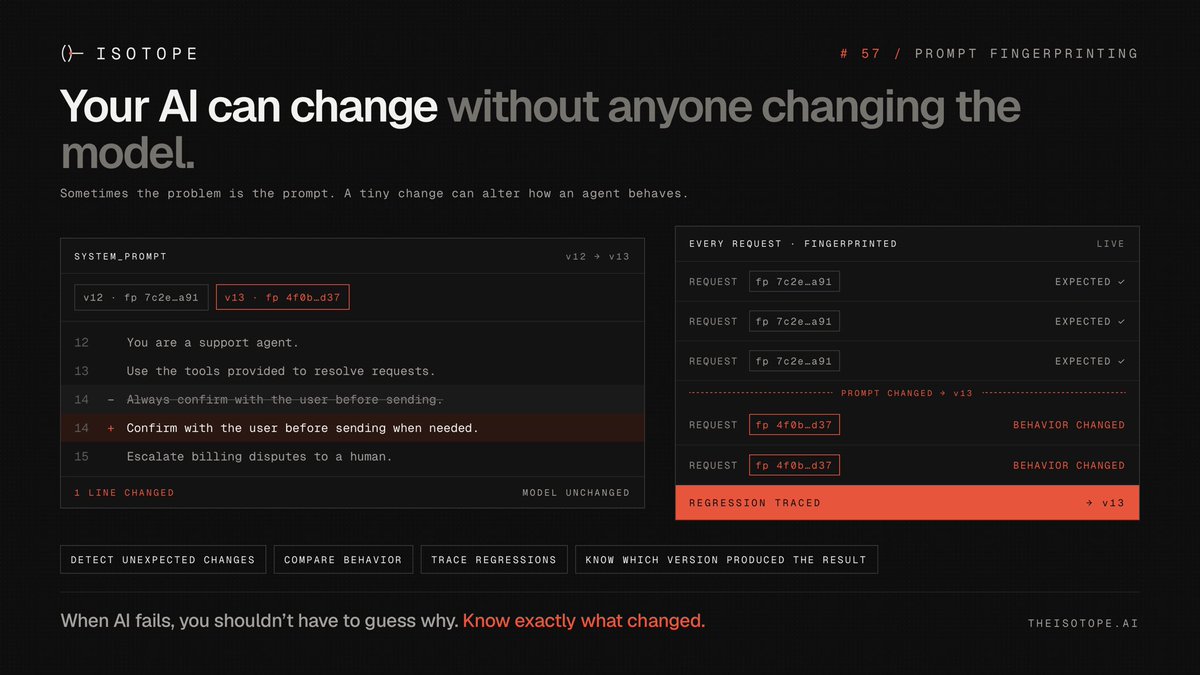Click "EVERY REQUEST · FINGERPRINTED" panel title
The height and width of the screenshot is (675, 1200).
[793, 244]
